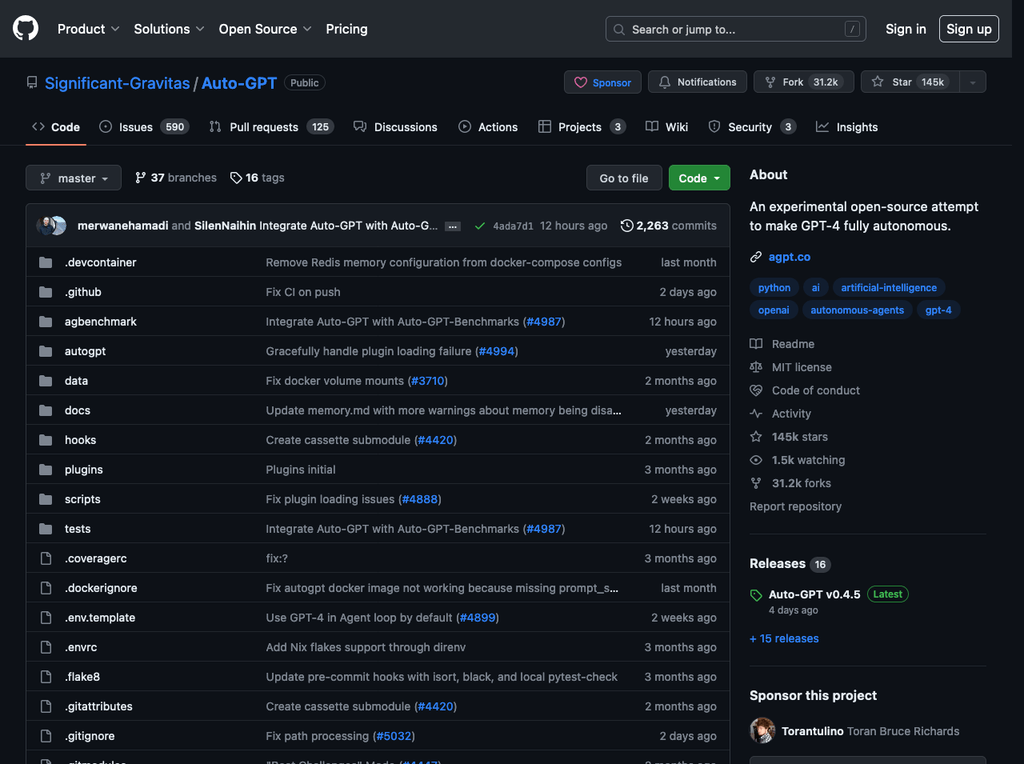Open the 2,263 commits link
The image size is (1024, 764).
[x=669, y=225]
